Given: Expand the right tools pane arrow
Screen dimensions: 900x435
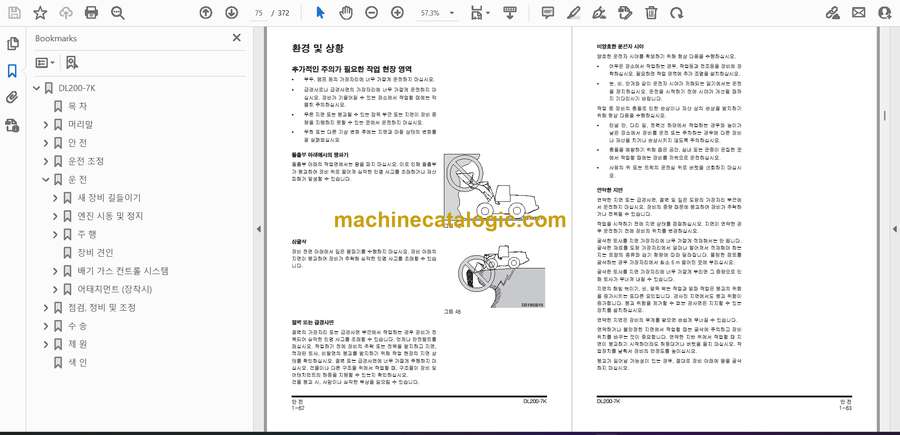Looking at the screenshot, I should click(x=894, y=229).
